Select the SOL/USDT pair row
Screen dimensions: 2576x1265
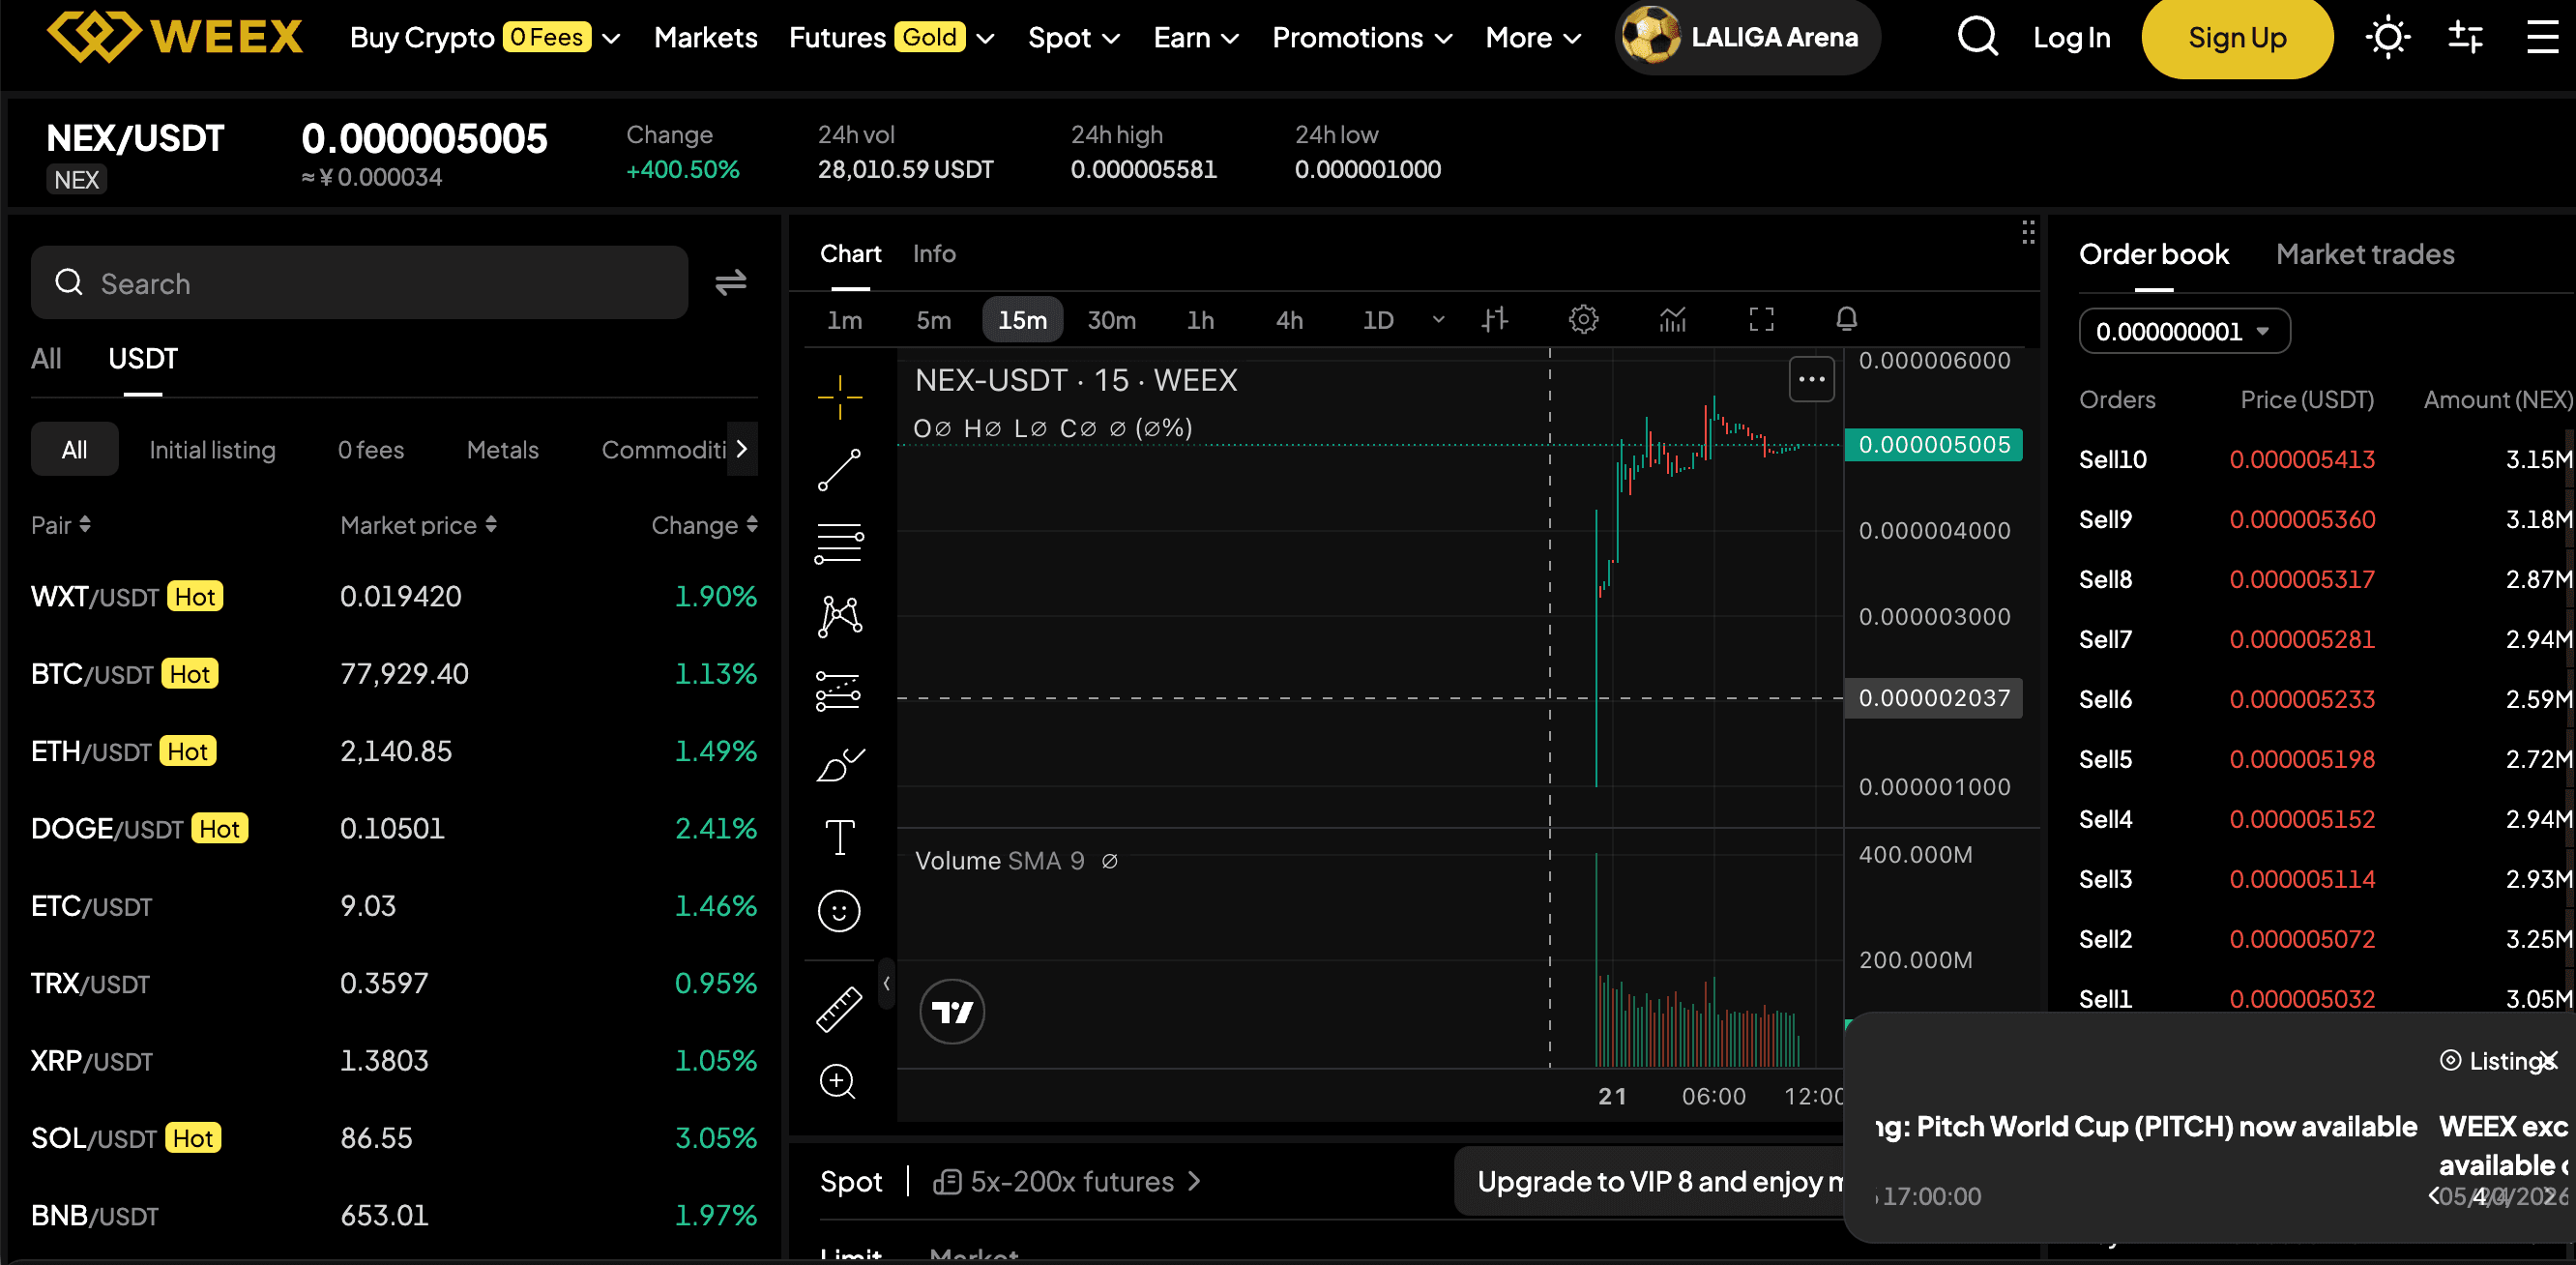pos(394,1138)
